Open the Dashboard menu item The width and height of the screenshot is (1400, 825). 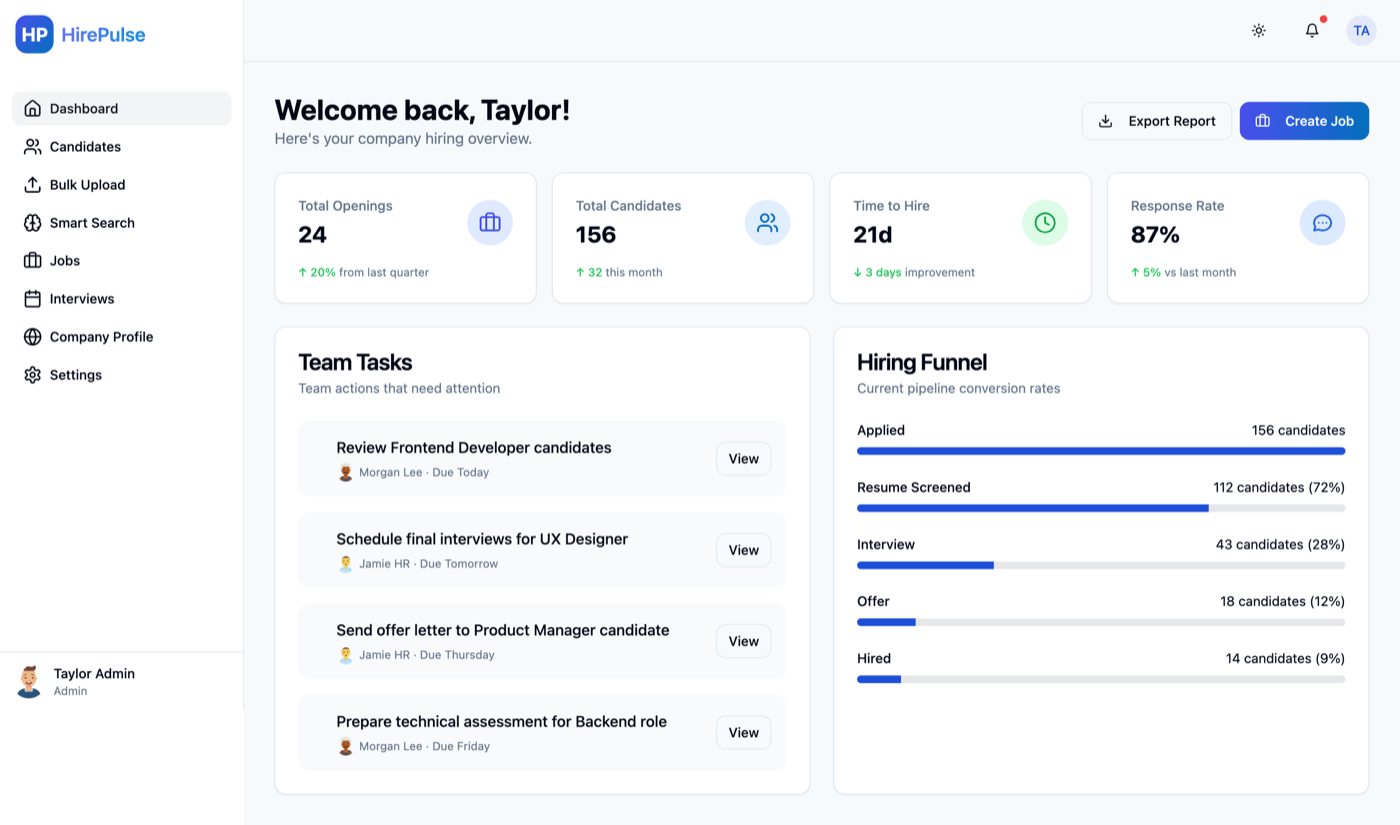click(x=121, y=108)
